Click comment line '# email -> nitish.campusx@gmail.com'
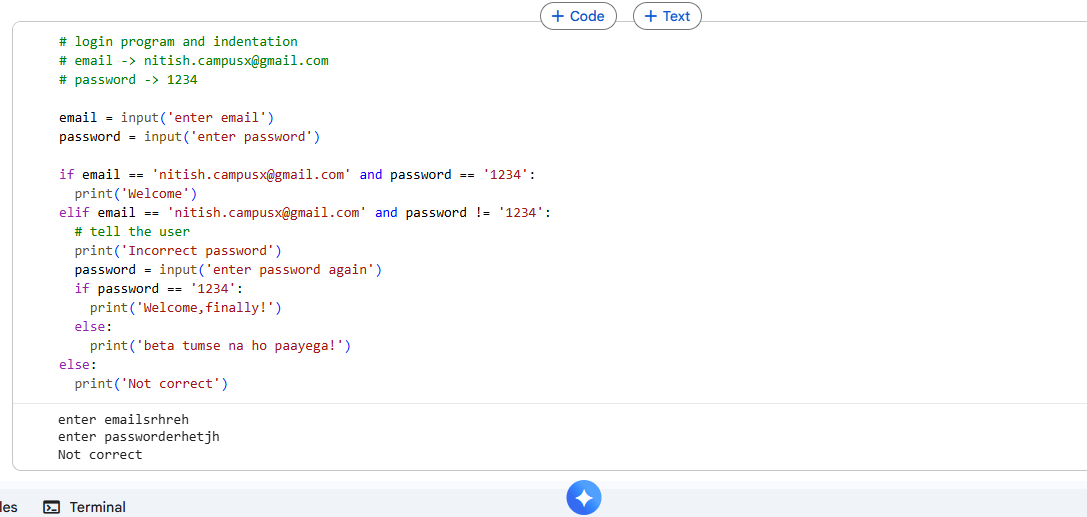1087x517 pixels. point(193,61)
